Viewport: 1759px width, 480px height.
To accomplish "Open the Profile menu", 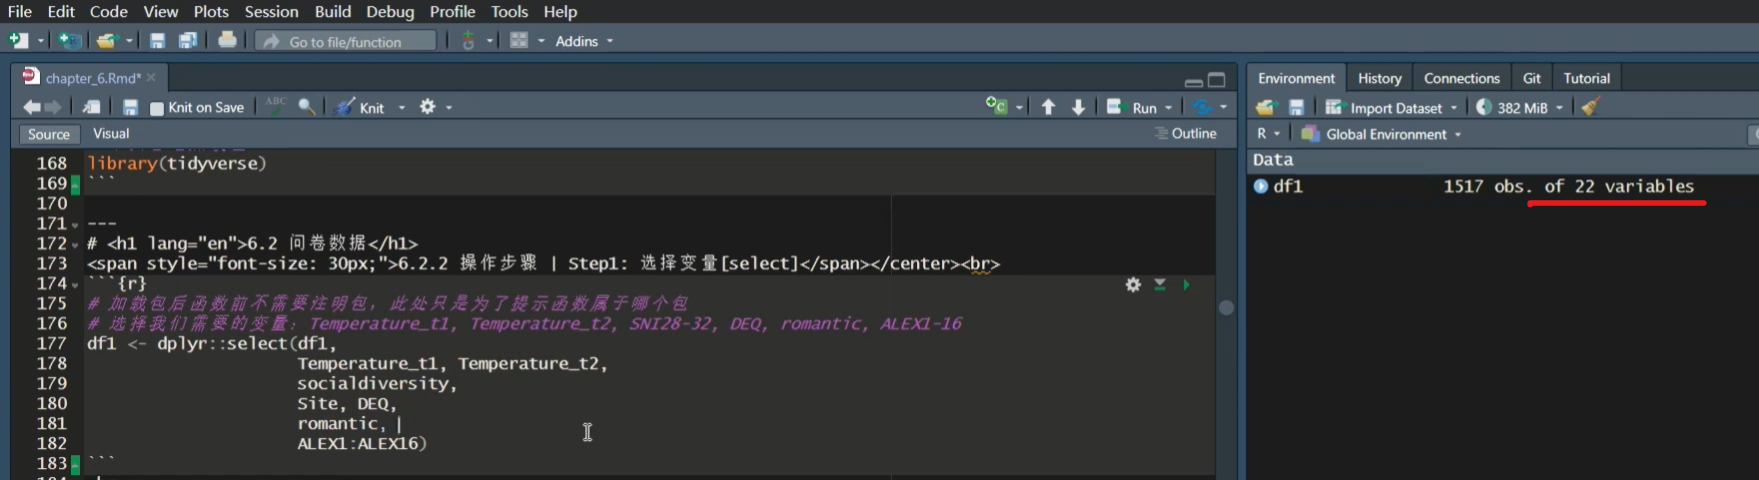I will 452,11.
